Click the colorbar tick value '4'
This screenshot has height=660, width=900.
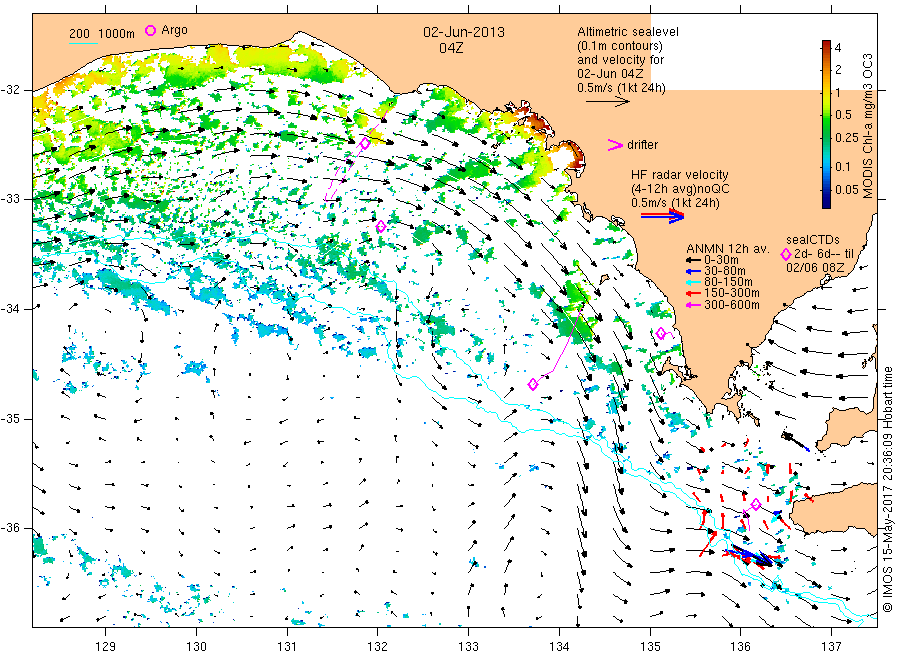click(838, 48)
